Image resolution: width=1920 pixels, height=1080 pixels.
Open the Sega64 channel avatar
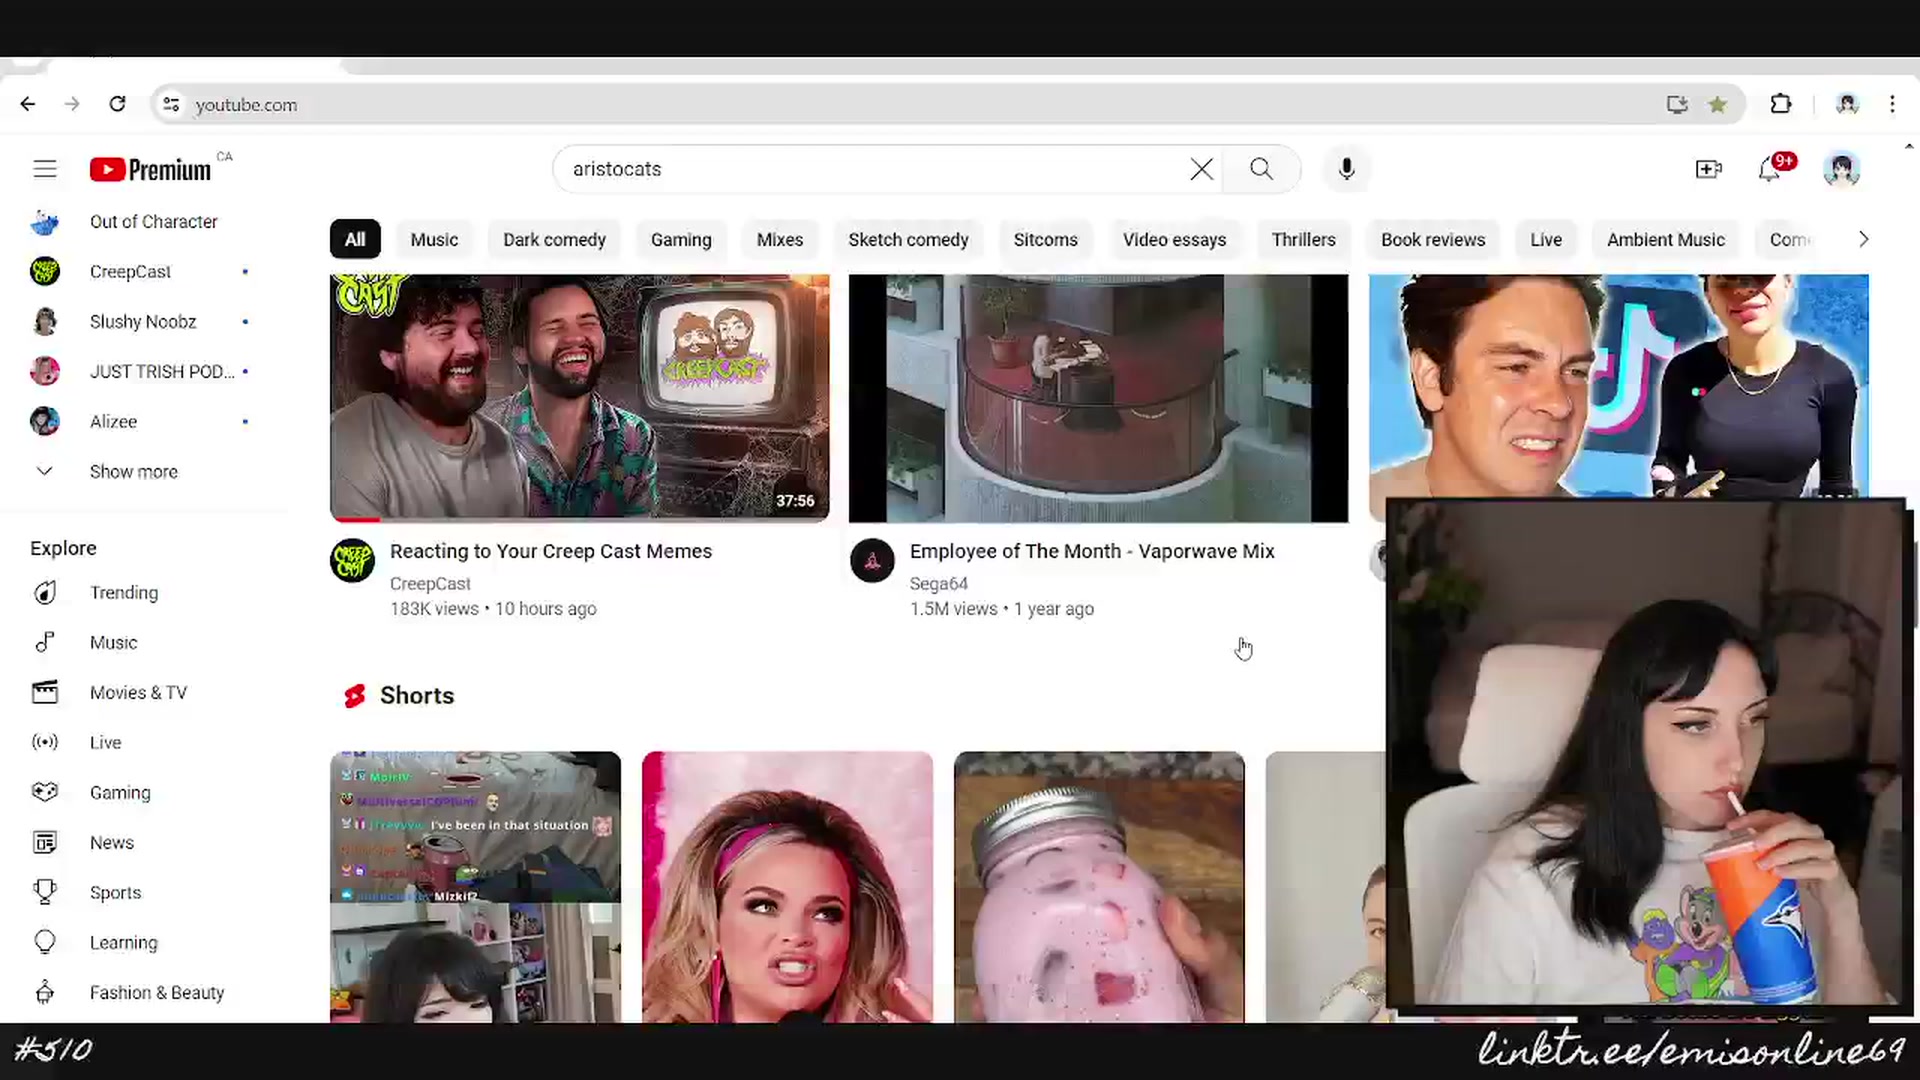[872, 561]
